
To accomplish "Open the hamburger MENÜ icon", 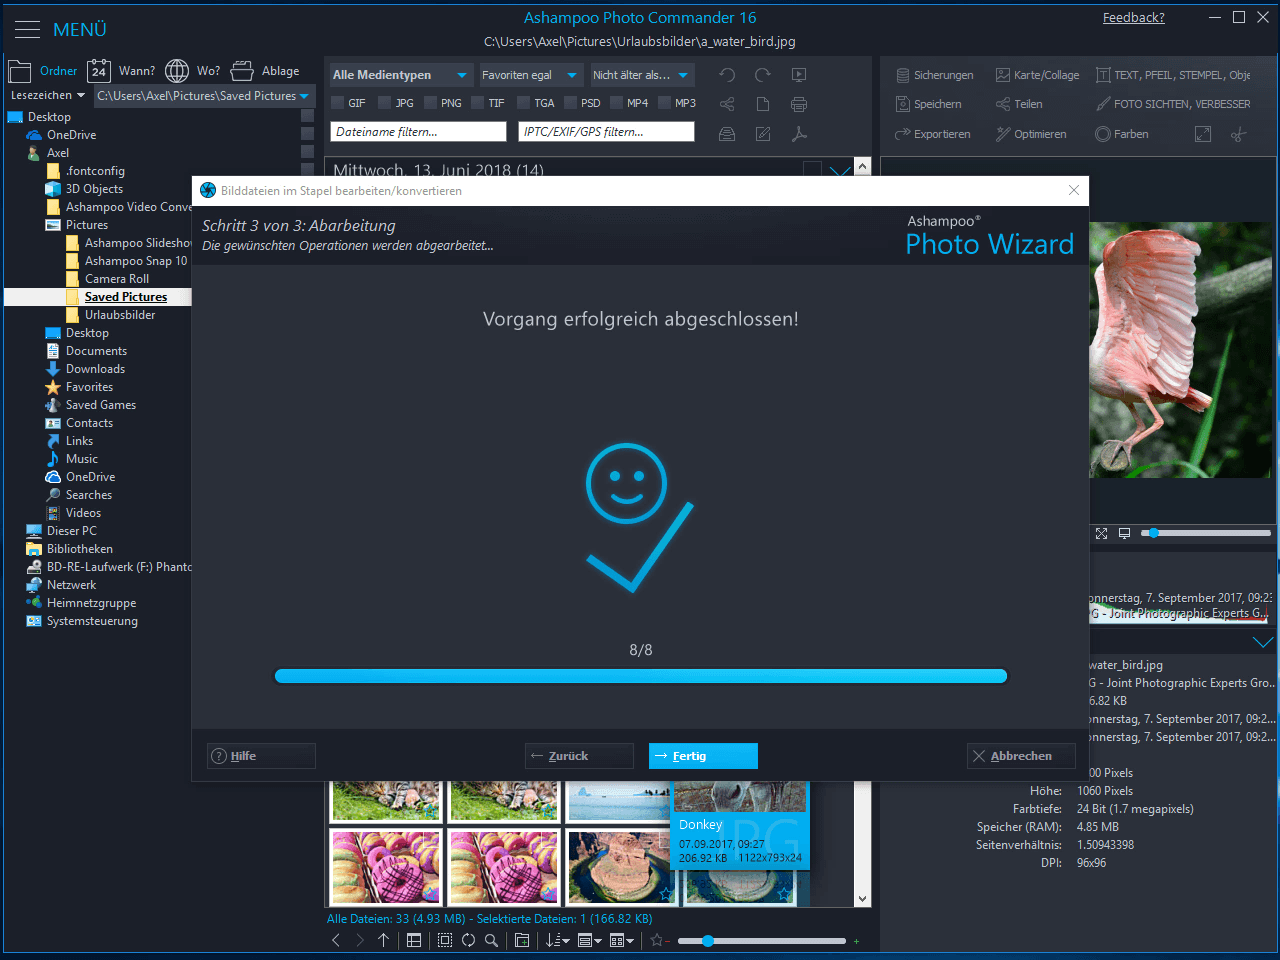I will (x=27, y=29).
